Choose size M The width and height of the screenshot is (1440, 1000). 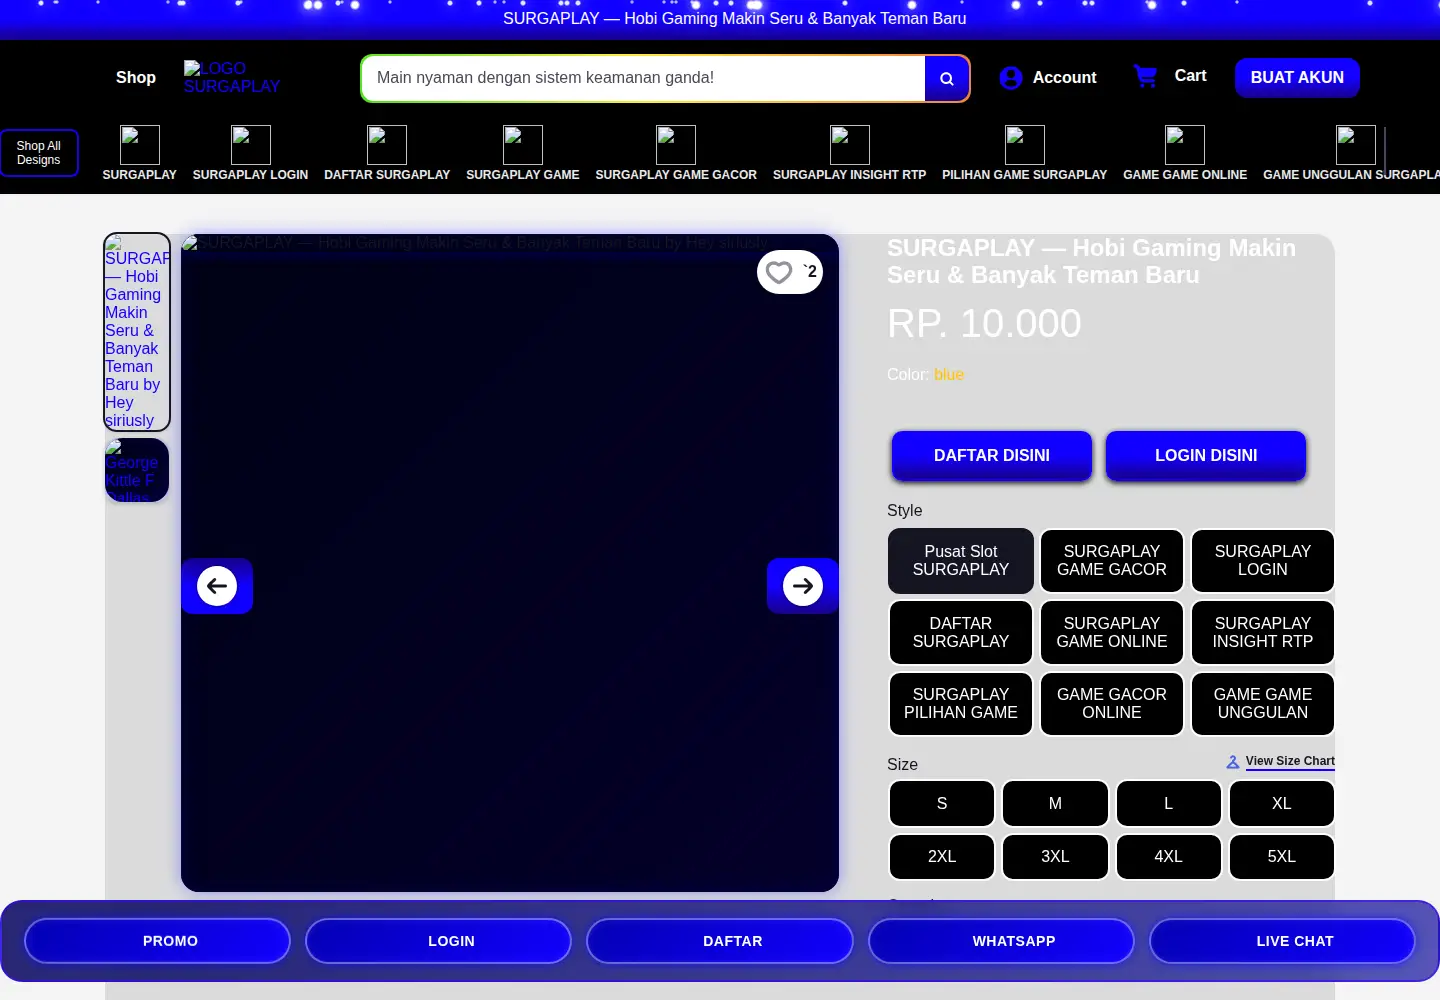1055,804
